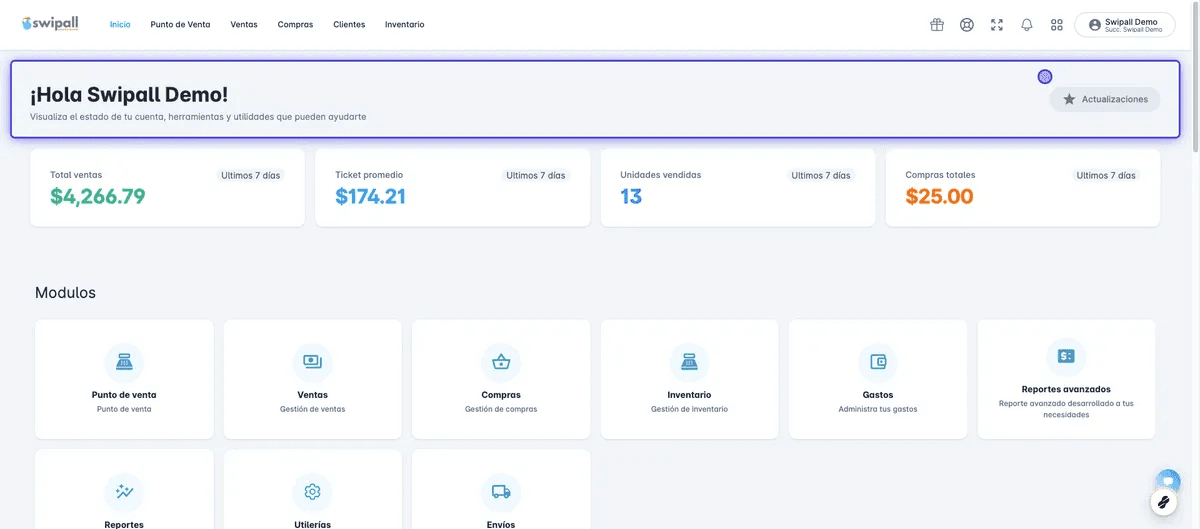Viewport: 1200px width, 529px height.
Task: Click the Ticket promedio $174.21 value
Action: pyautogui.click(x=370, y=197)
